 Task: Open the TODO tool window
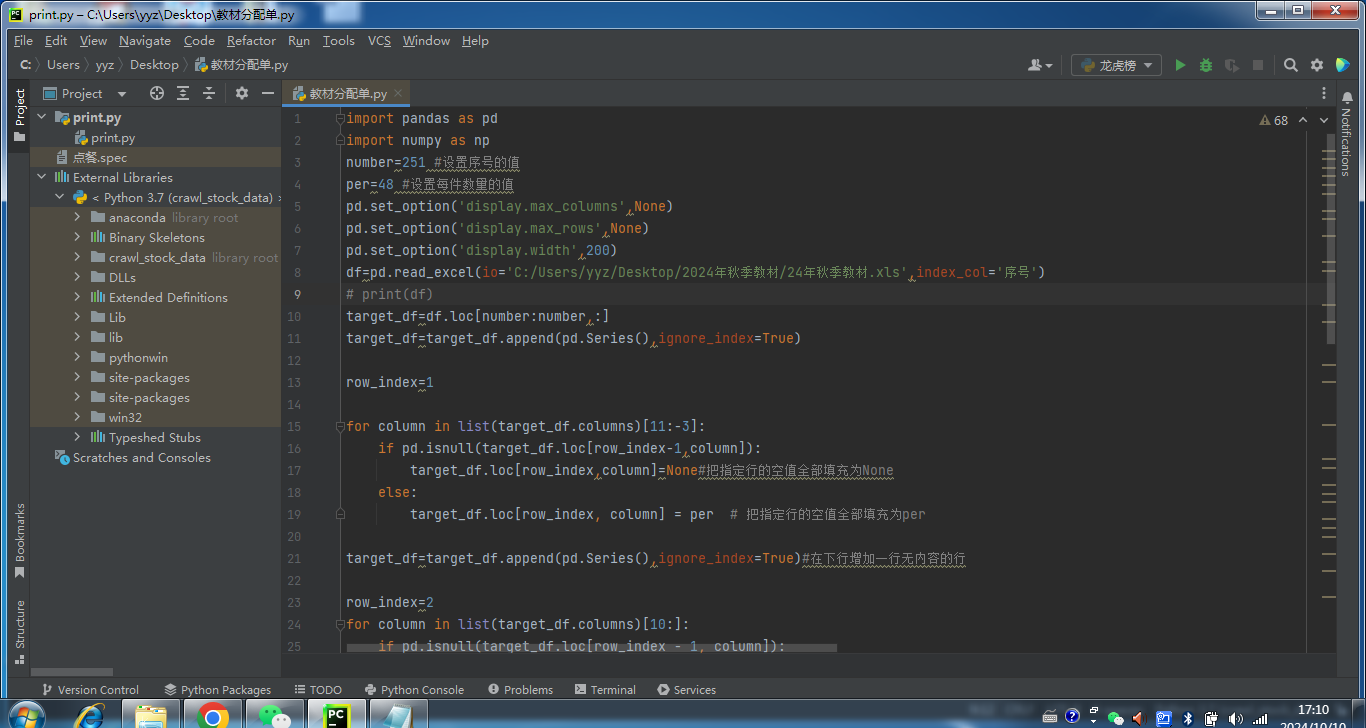click(x=318, y=690)
